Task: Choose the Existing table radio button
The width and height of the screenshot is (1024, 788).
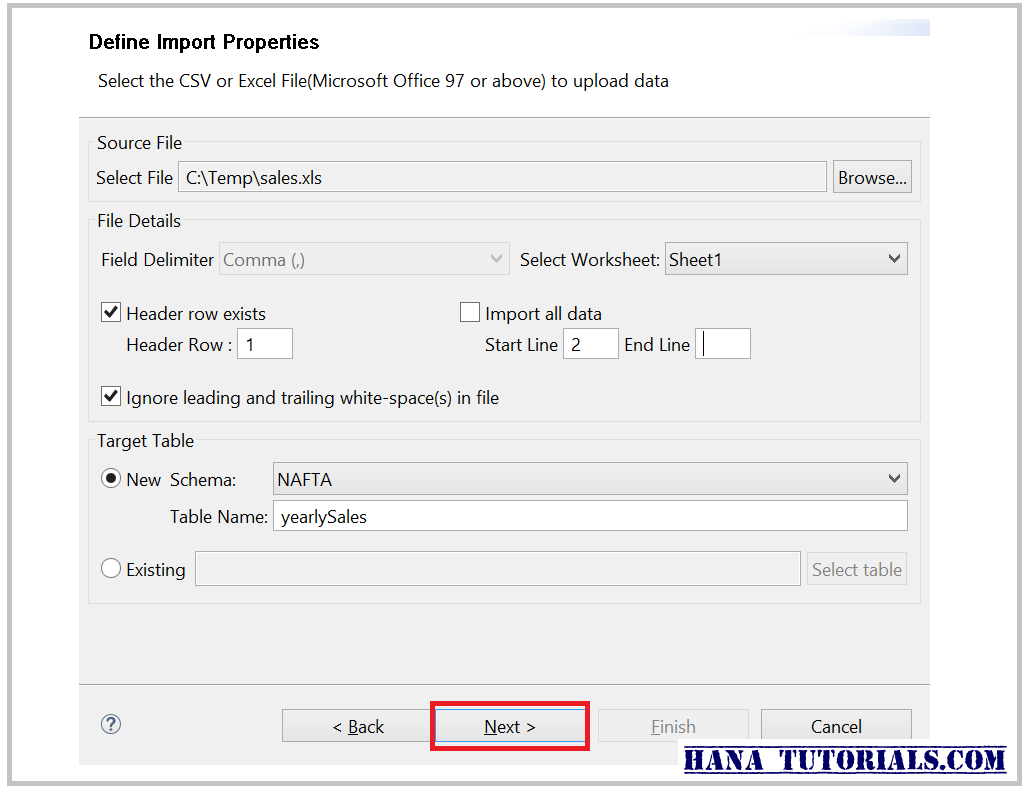Action: pyautogui.click(x=110, y=568)
